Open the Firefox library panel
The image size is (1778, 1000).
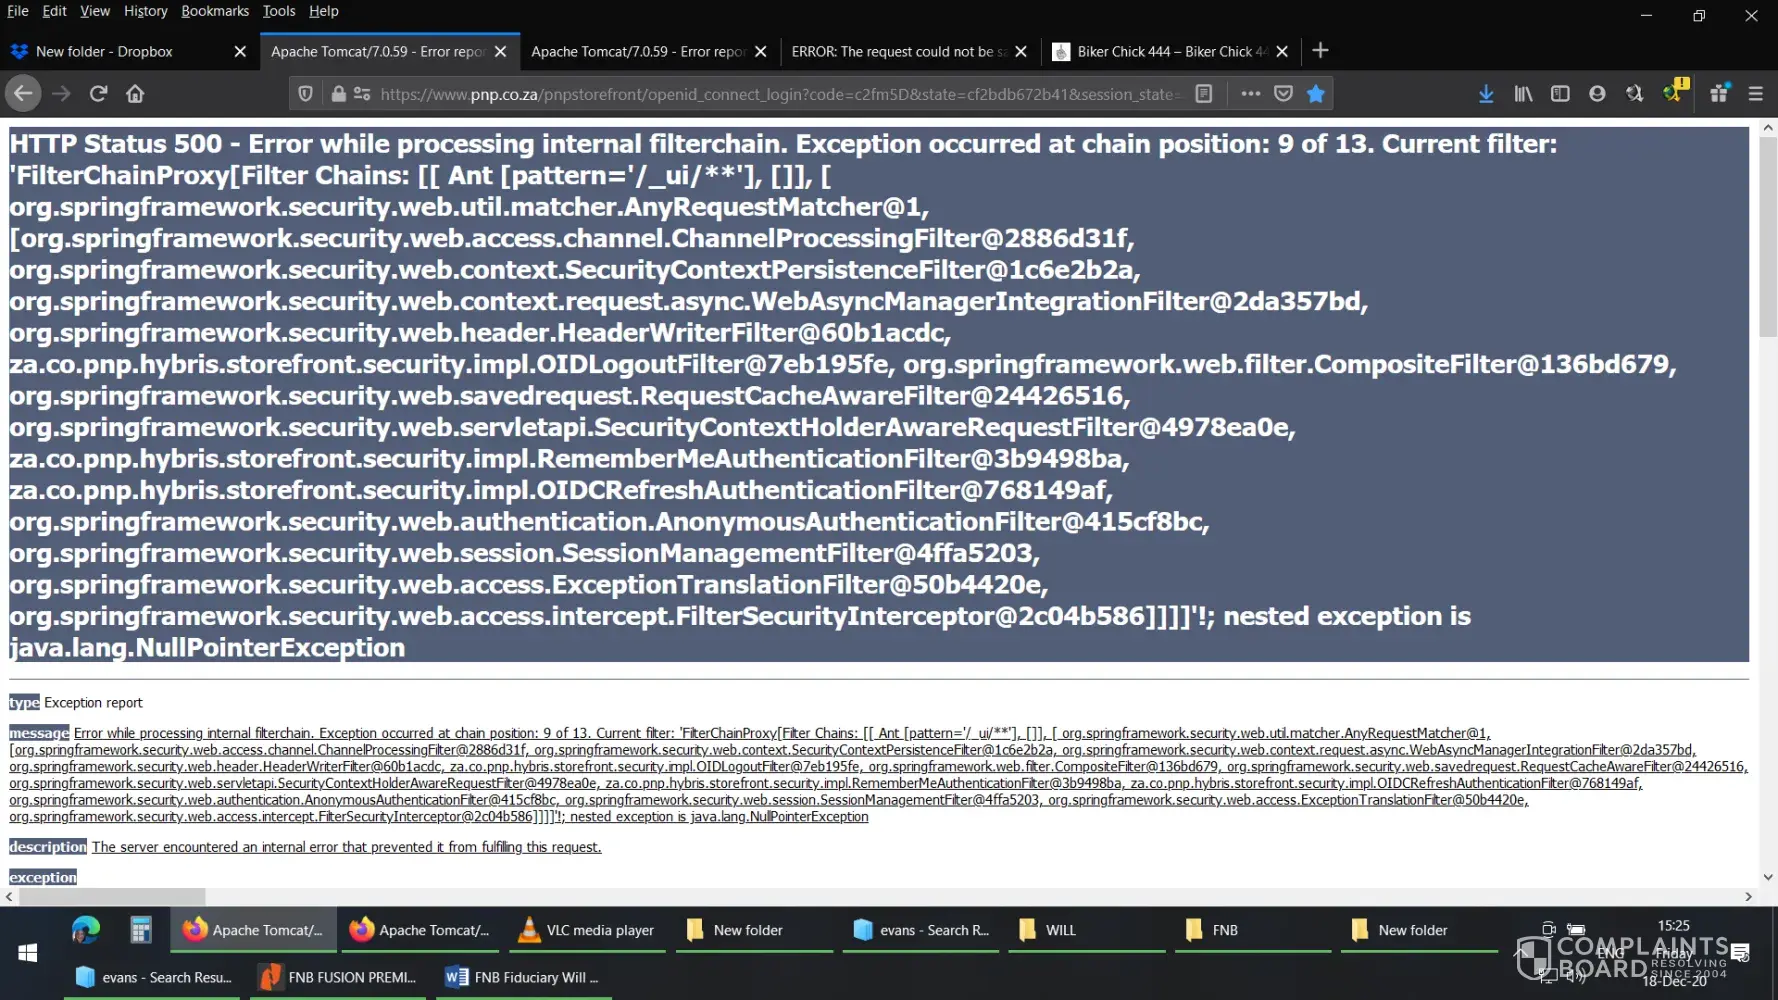pos(1523,94)
